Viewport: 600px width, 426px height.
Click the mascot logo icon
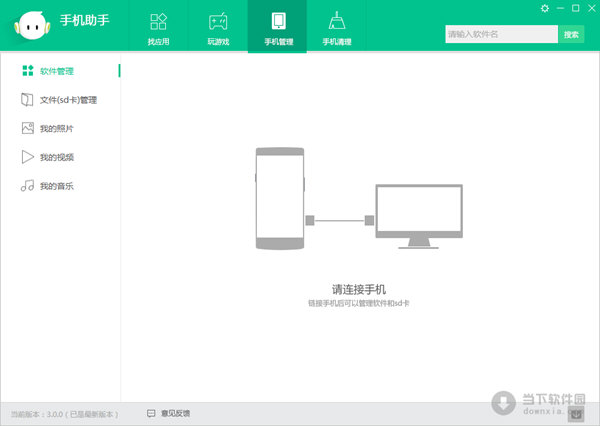tap(33, 26)
